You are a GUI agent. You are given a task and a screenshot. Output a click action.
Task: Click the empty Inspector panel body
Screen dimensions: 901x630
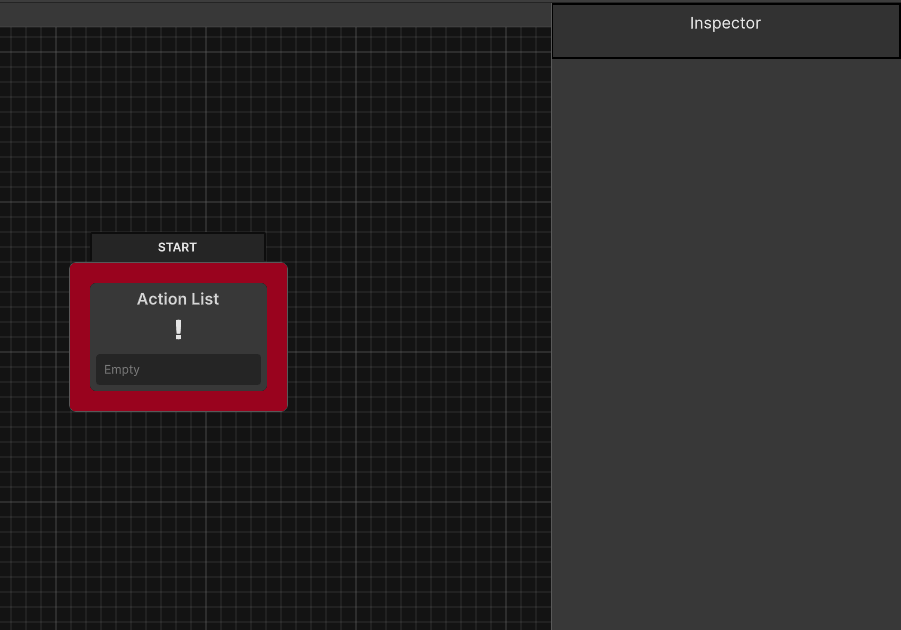725,340
